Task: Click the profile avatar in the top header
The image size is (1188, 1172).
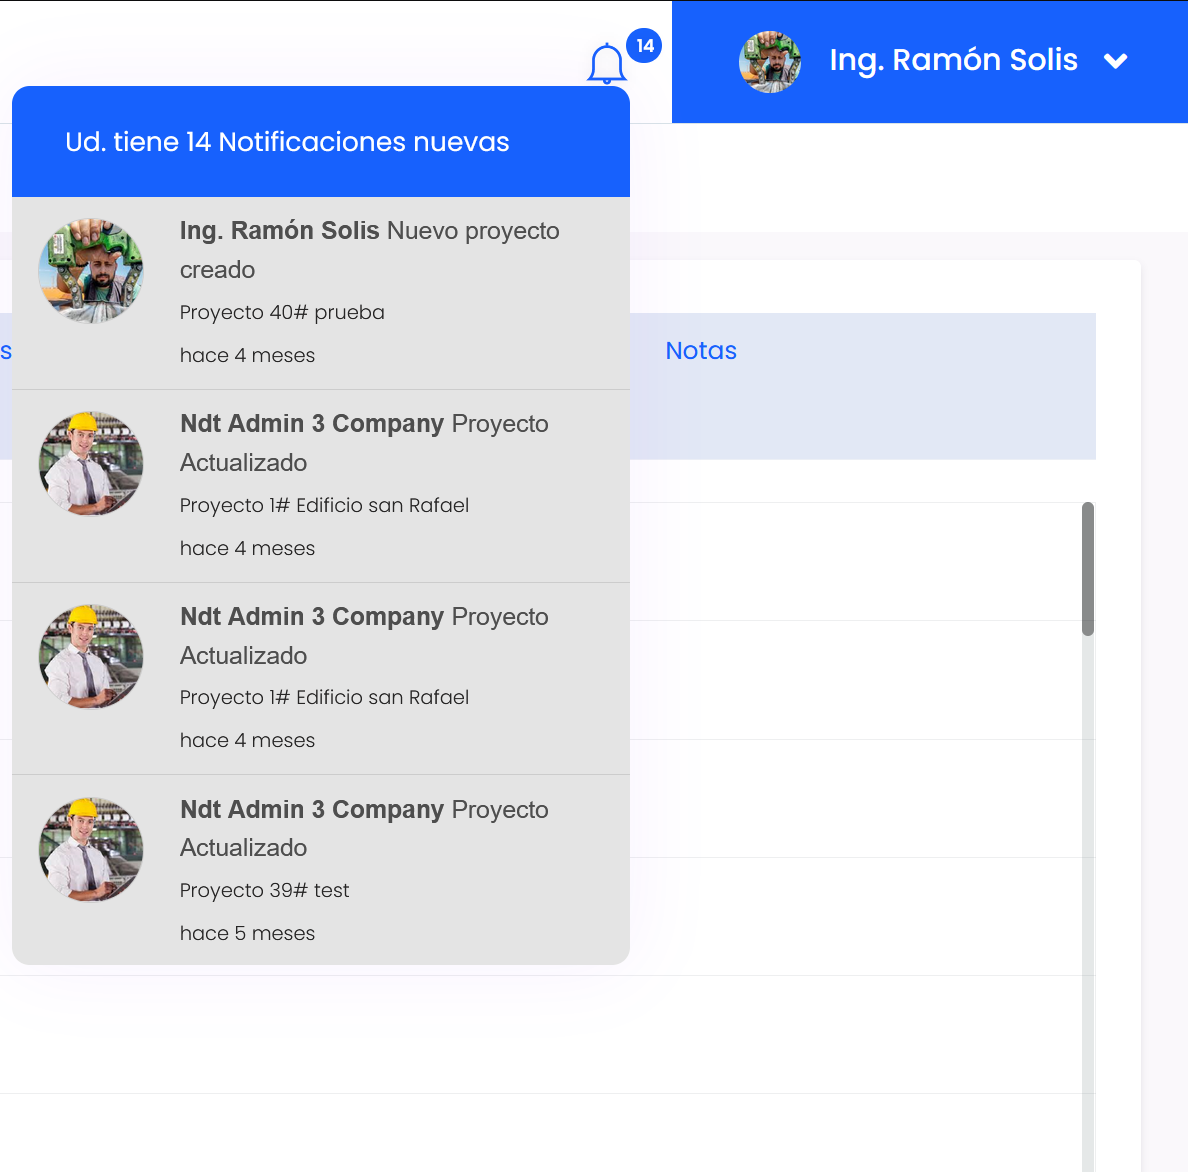Action: pyautogui.click(x=769, y=62)
